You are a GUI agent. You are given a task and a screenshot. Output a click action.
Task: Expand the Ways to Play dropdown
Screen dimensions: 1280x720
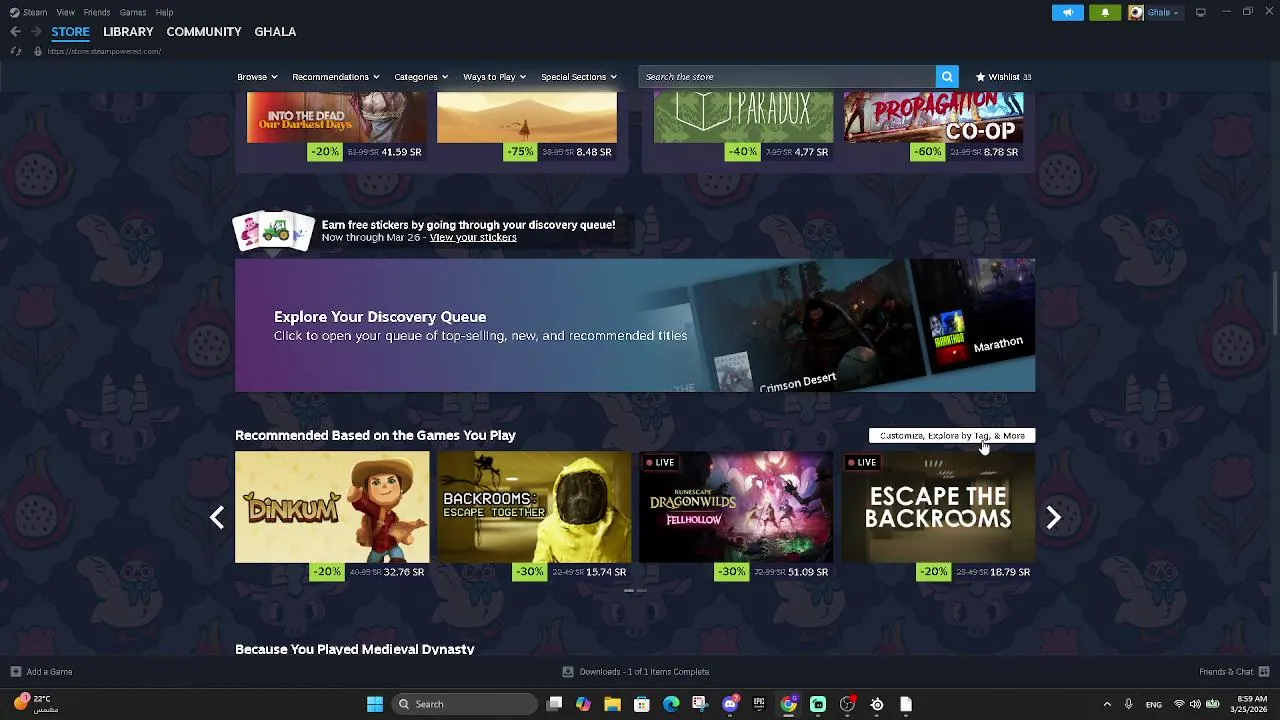click(x=494, y=77)
